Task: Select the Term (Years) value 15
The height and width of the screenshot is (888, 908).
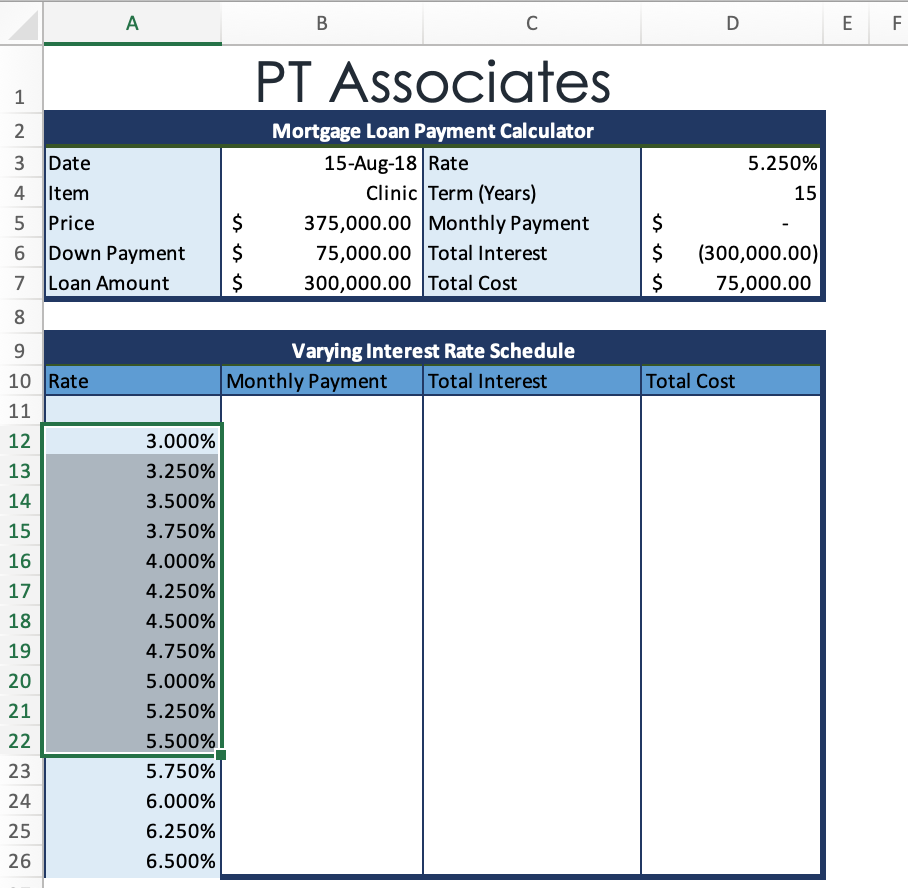Action: (x=731, y=193)
